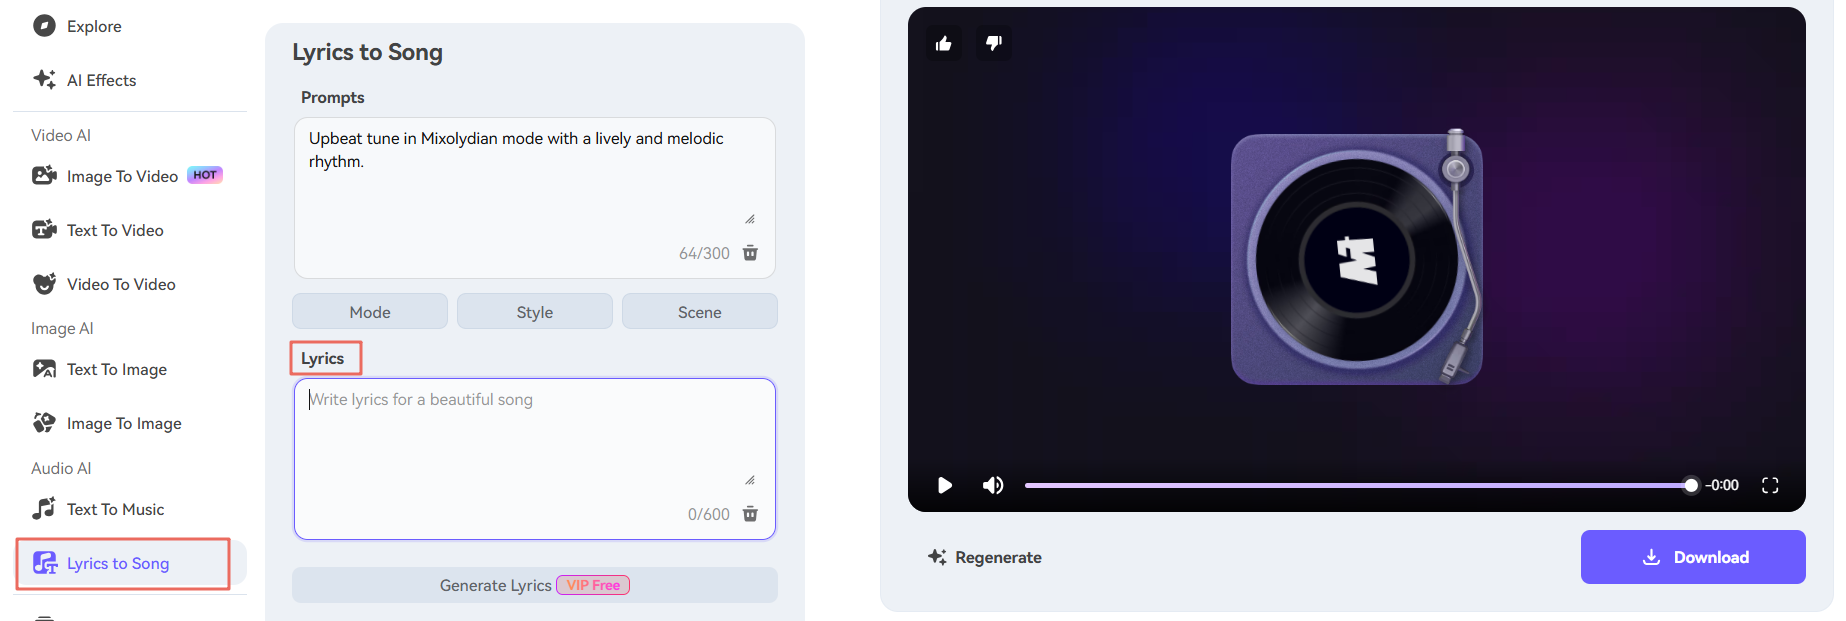Clear the prompt with the trash icon
The width and height of the screenshot is (1846, 621).
click(750, 253)
